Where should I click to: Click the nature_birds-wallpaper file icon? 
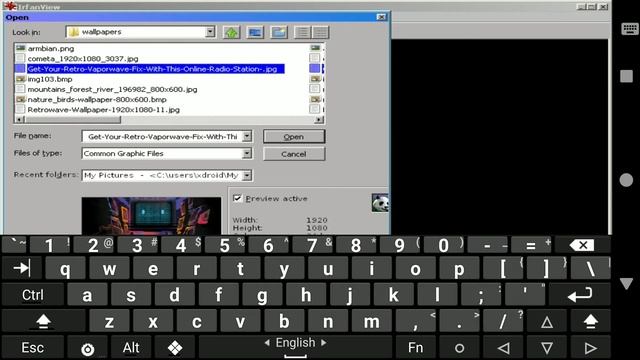[20, 99]
